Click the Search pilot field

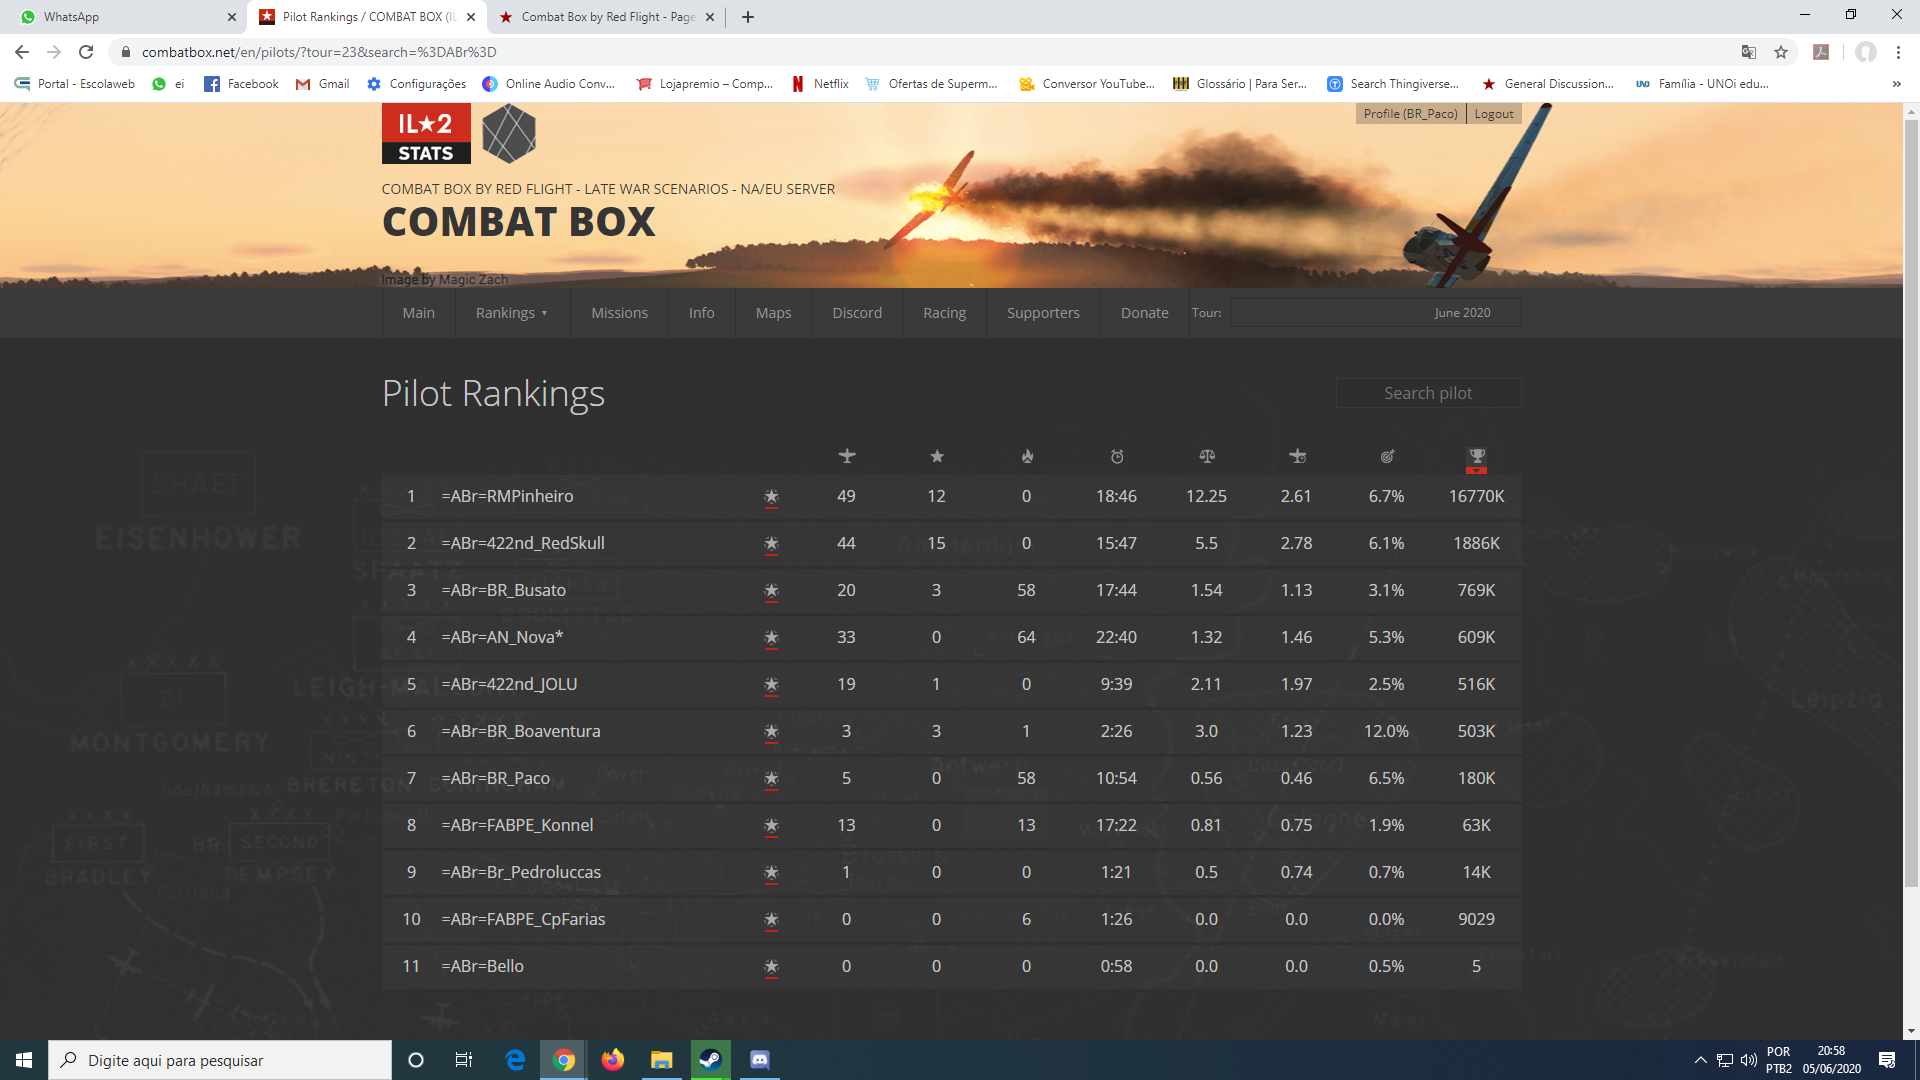click(x=1428, y=393)
